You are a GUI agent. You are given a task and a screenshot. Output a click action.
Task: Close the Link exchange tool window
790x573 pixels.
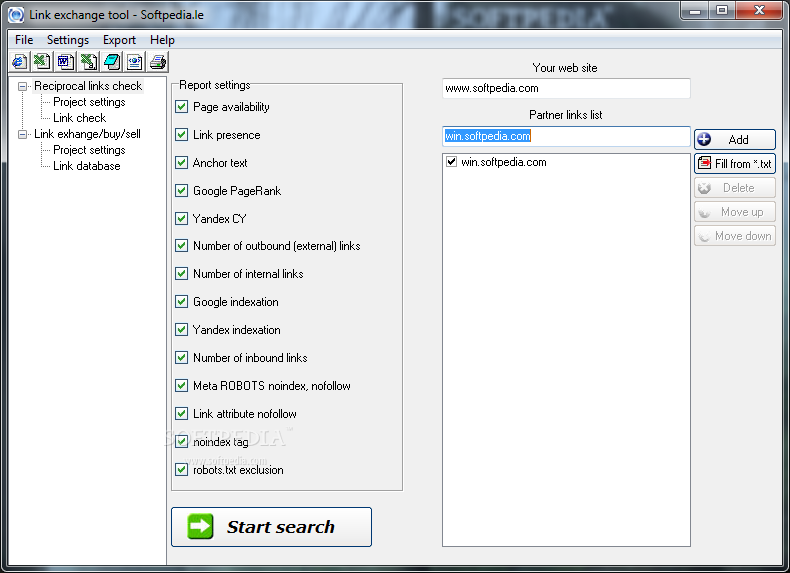click(759, 11)
